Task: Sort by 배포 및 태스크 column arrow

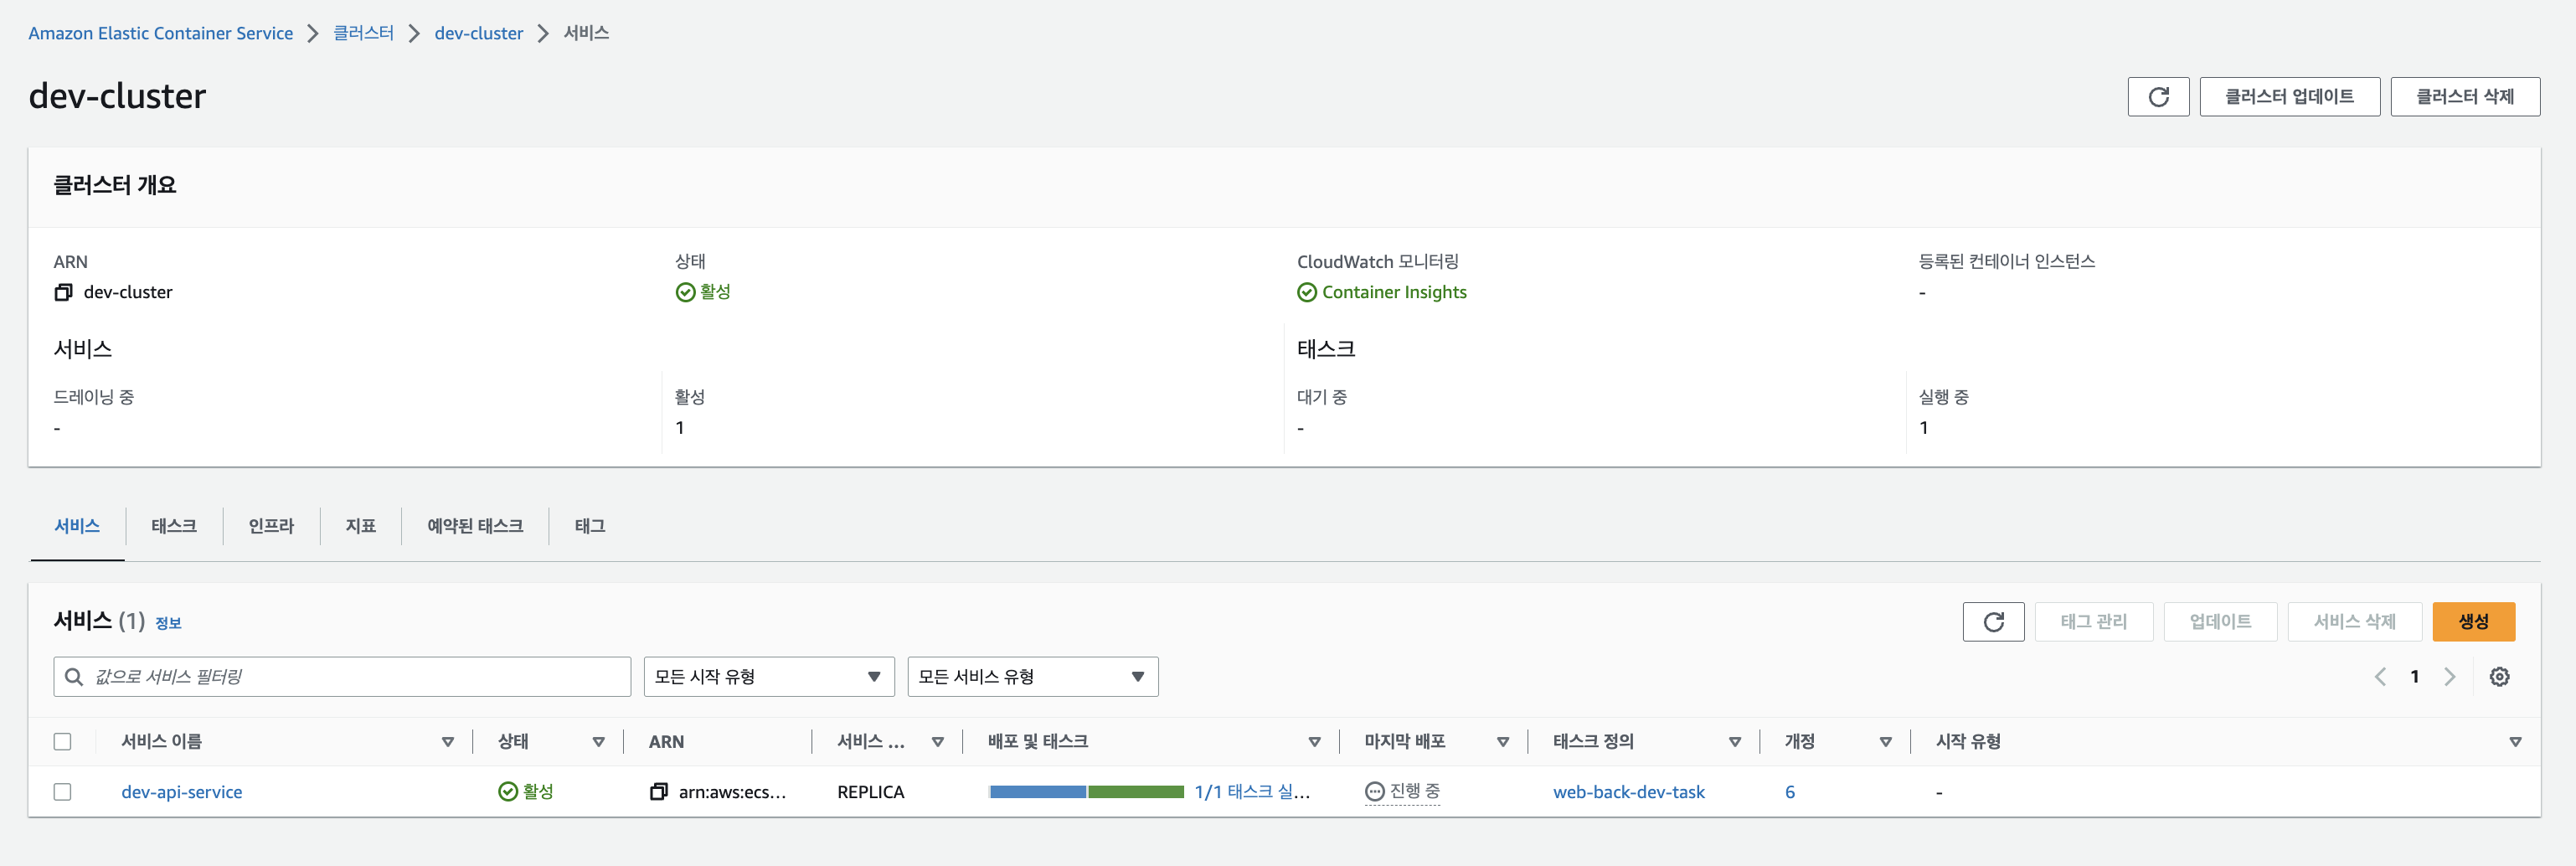Action: pos(1314,742)
